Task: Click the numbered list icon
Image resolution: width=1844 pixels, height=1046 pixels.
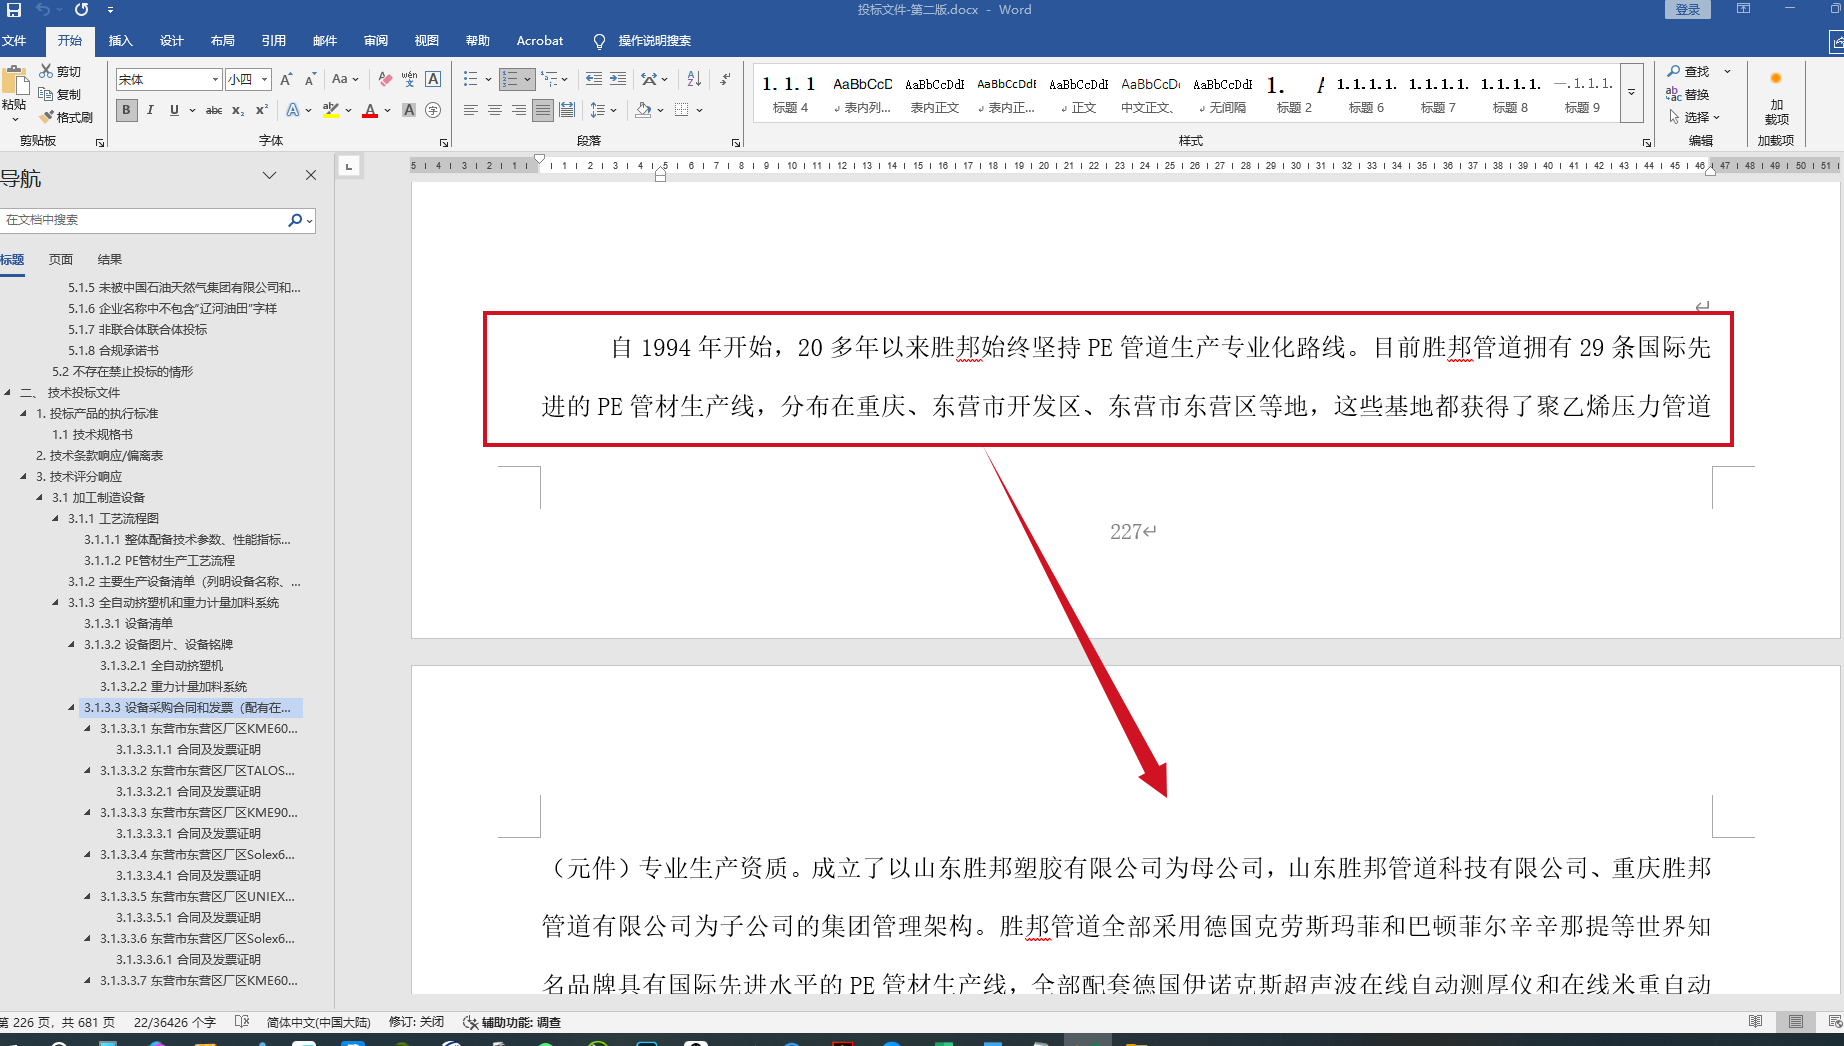Action: (510, 79)
